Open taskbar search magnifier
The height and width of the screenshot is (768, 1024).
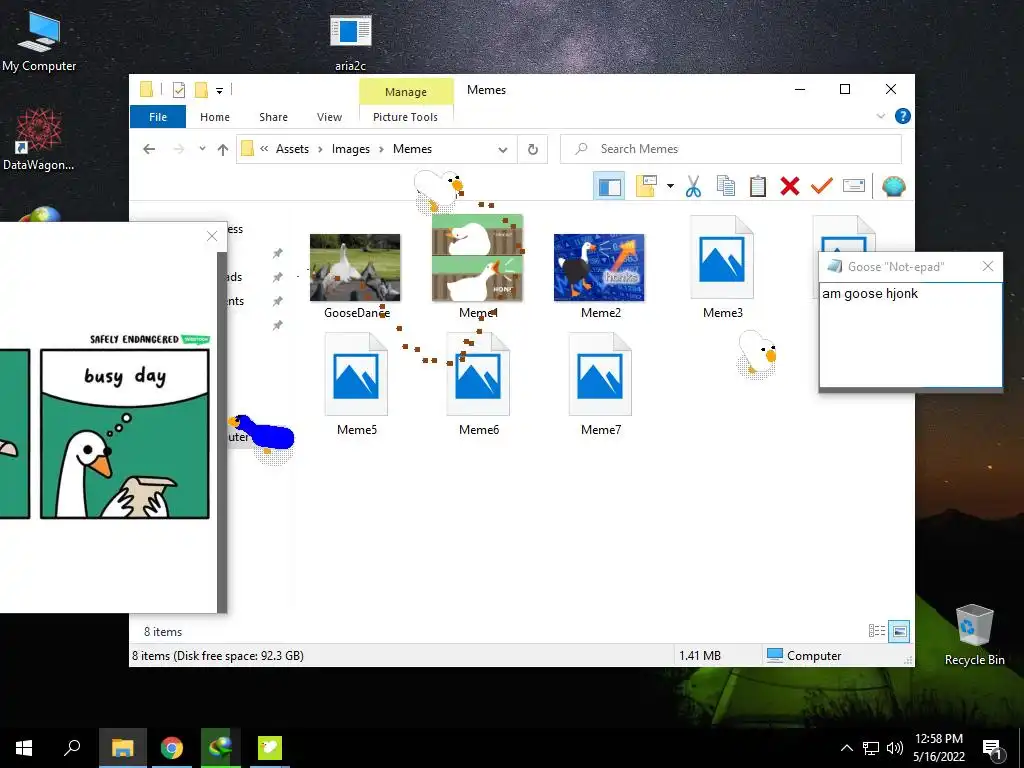[72, 748]
